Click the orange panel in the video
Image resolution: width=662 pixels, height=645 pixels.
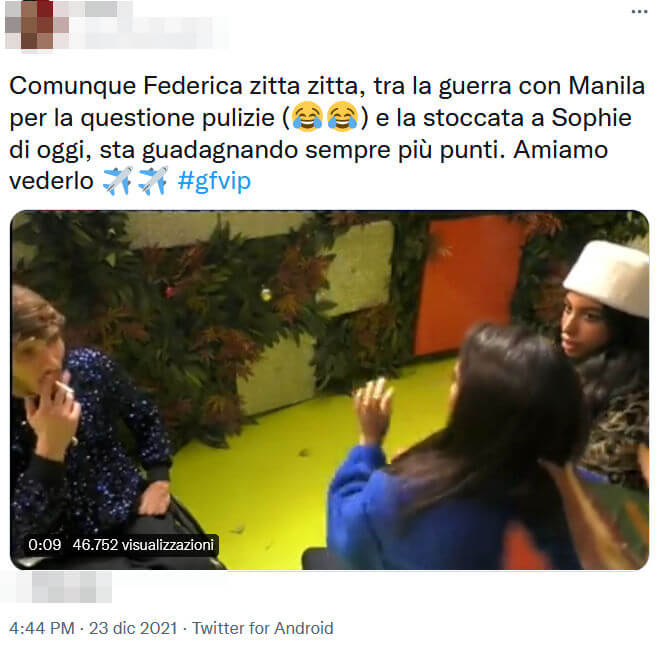469,285
